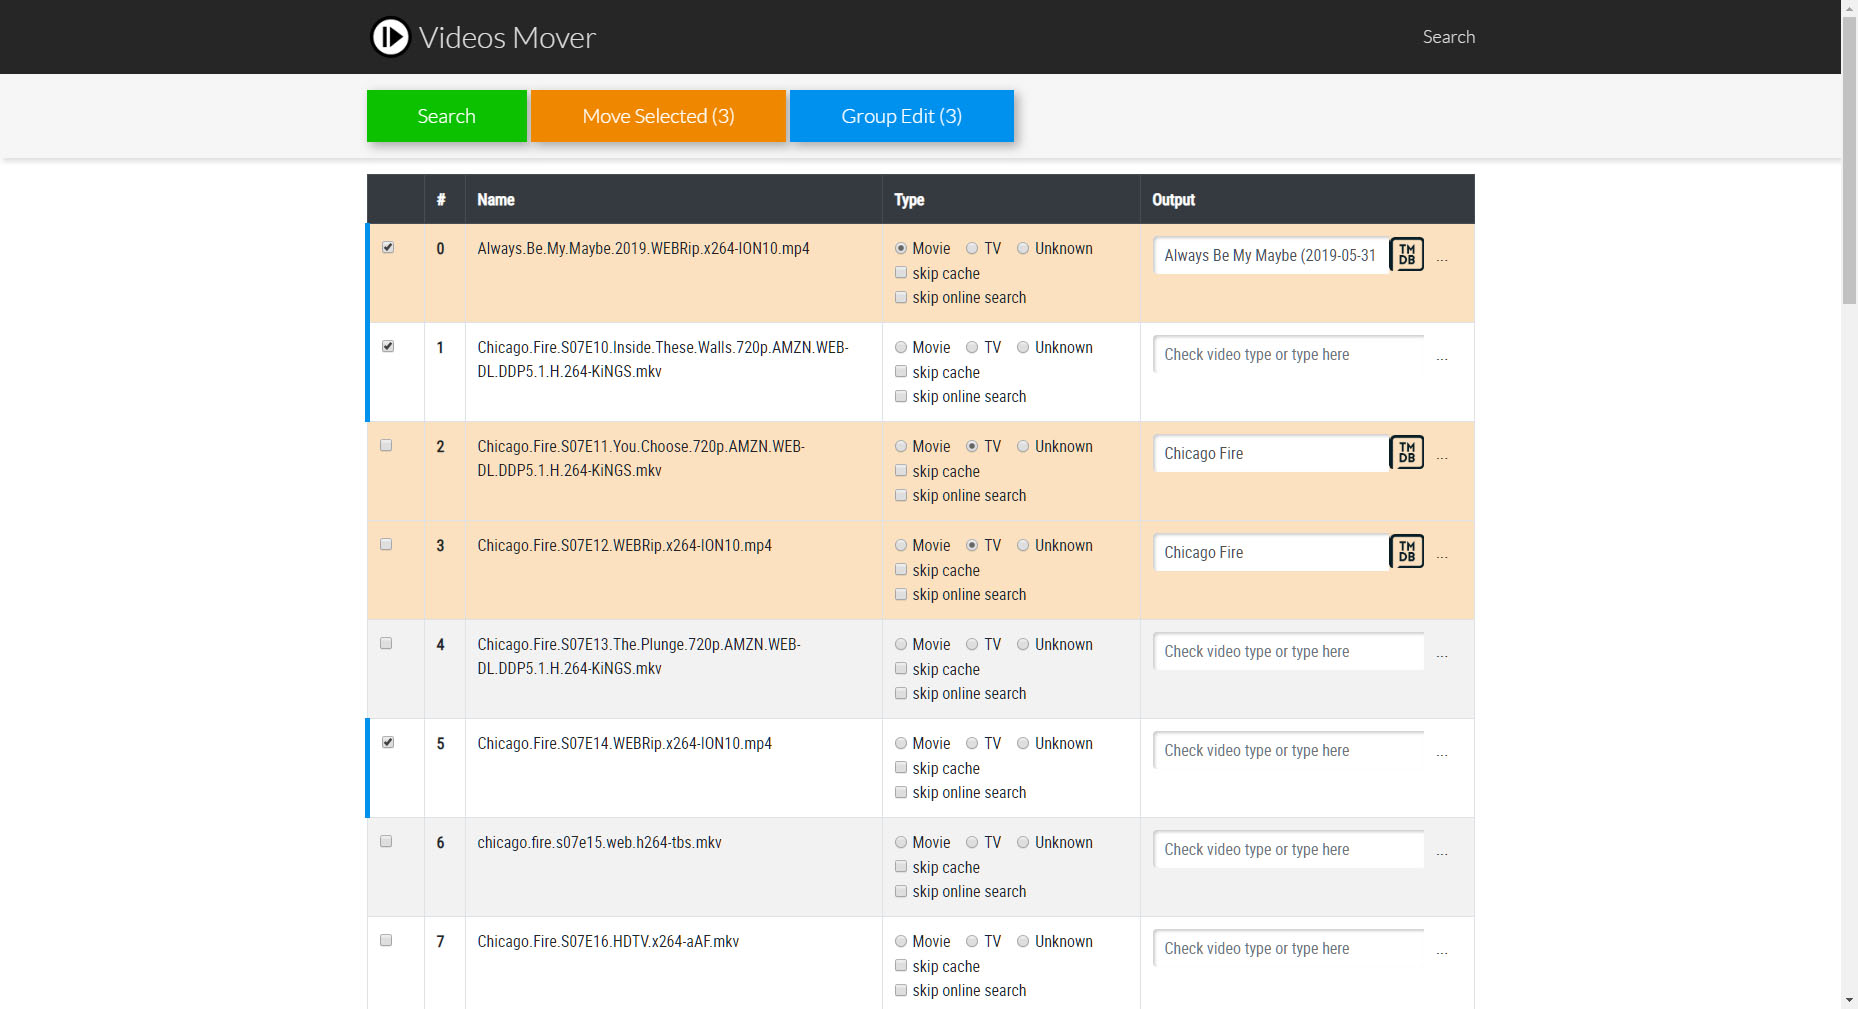Set row 1 S07E10 type to TV

point(972,347)
